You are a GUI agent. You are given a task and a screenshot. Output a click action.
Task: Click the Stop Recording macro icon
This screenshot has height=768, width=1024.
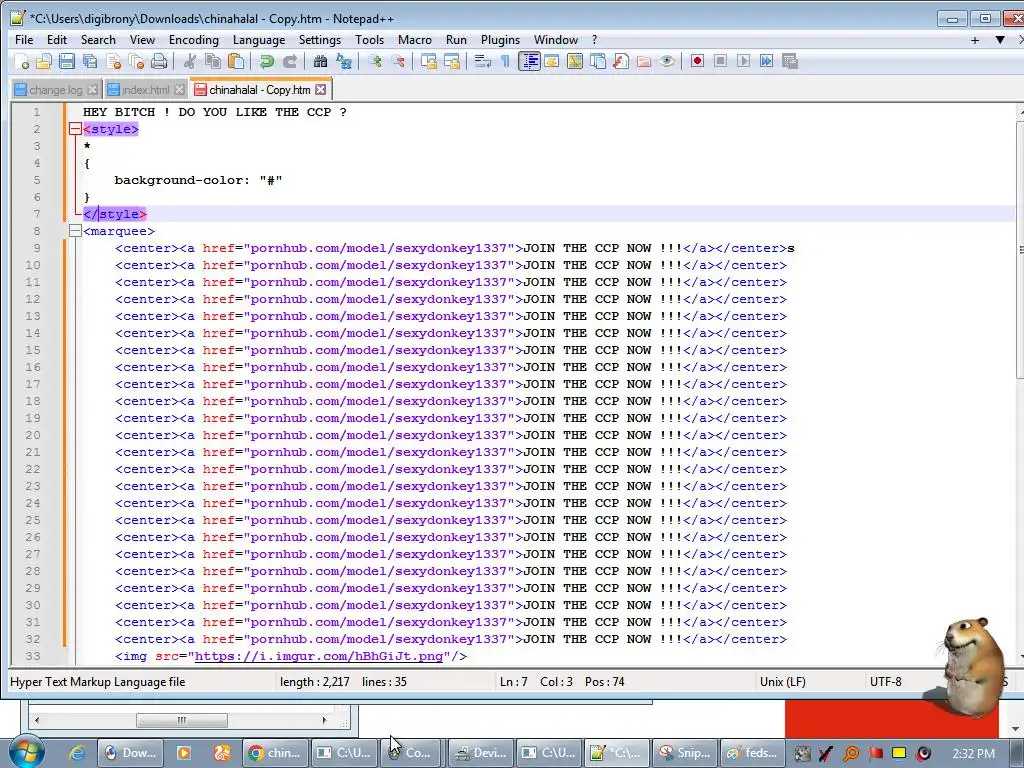pyautogui.click(x=720, y=61)
